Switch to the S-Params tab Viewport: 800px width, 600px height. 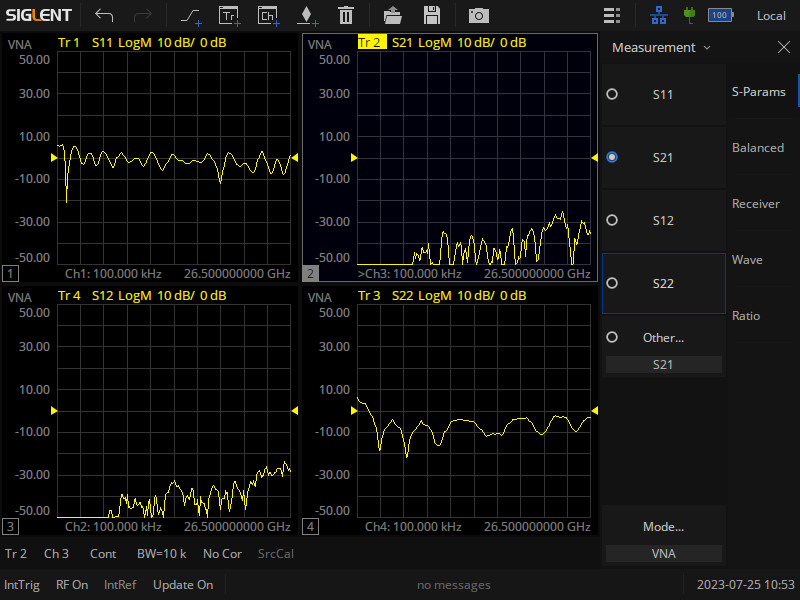[759, 92]
